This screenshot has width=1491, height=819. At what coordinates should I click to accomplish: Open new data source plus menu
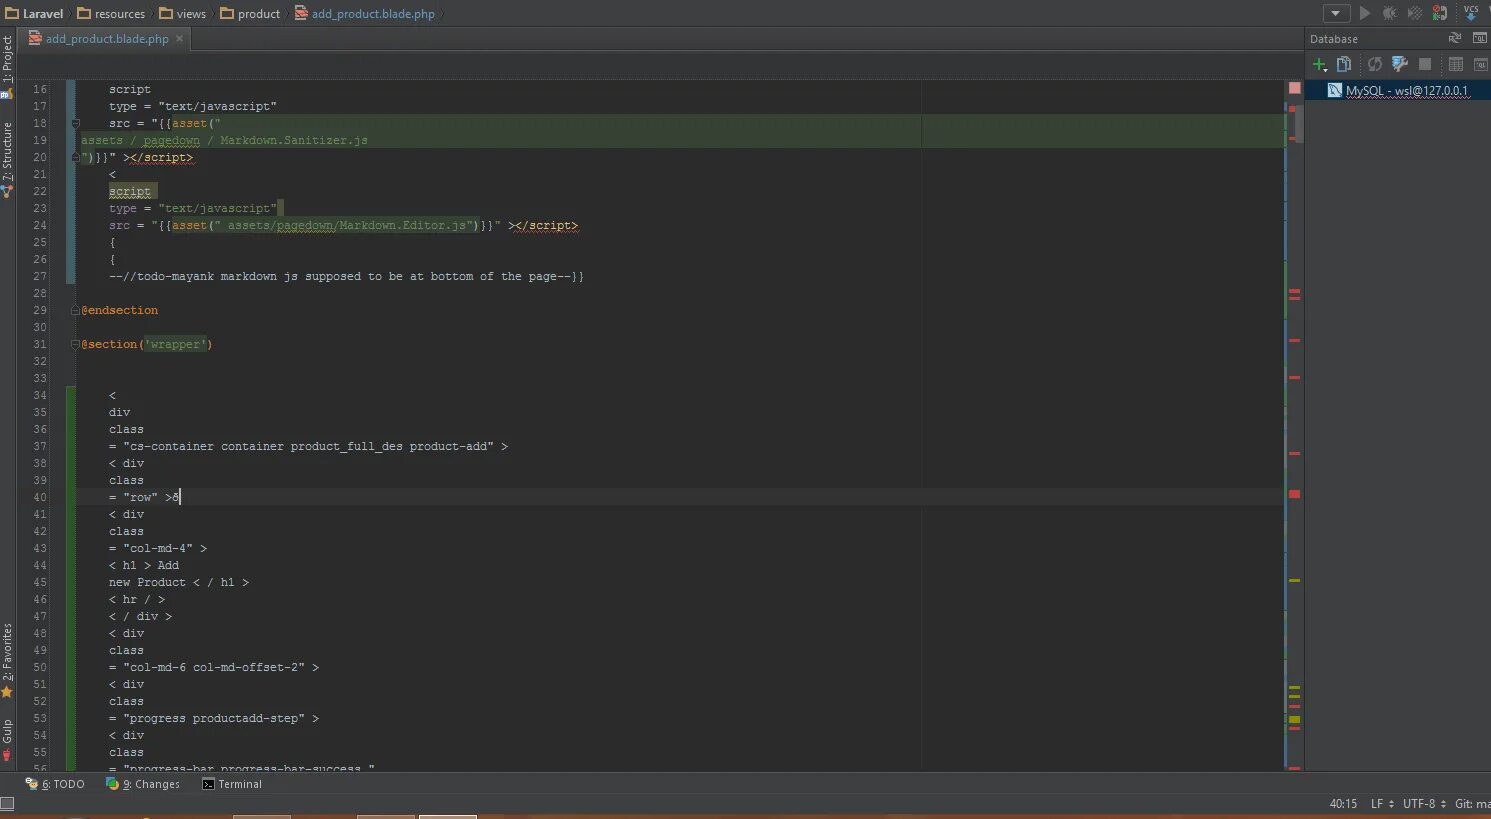click(x=1320, y=64)
